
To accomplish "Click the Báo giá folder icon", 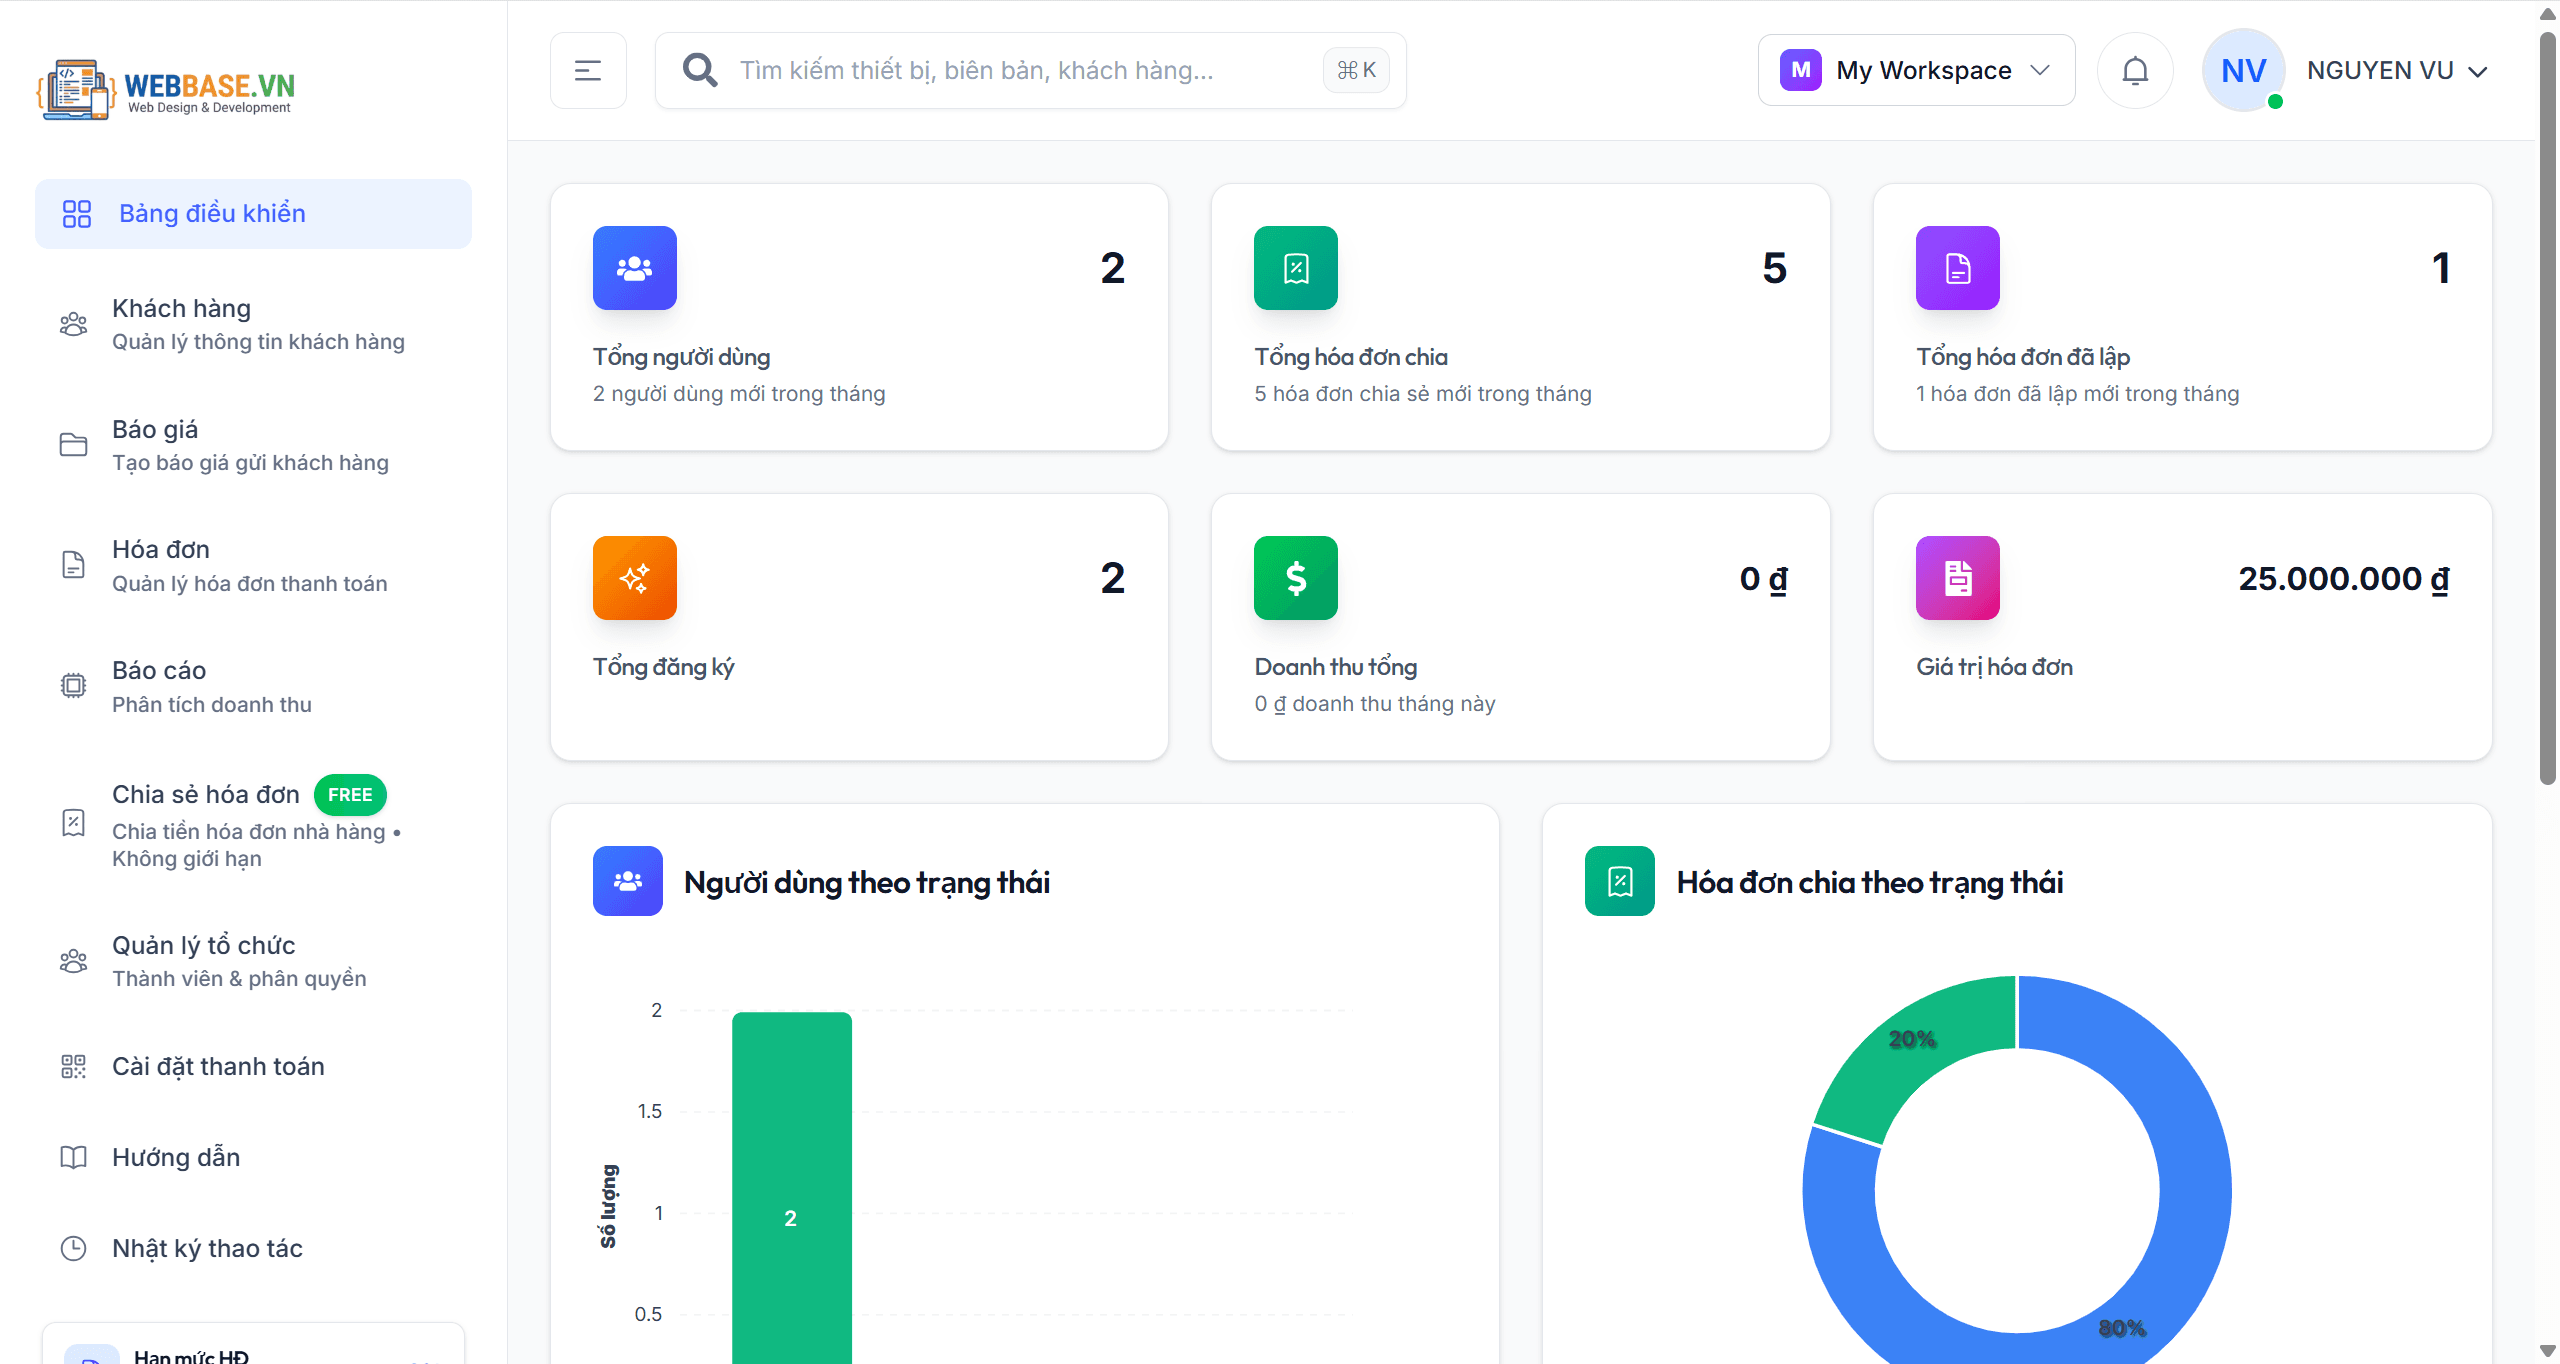I will 74,445.
